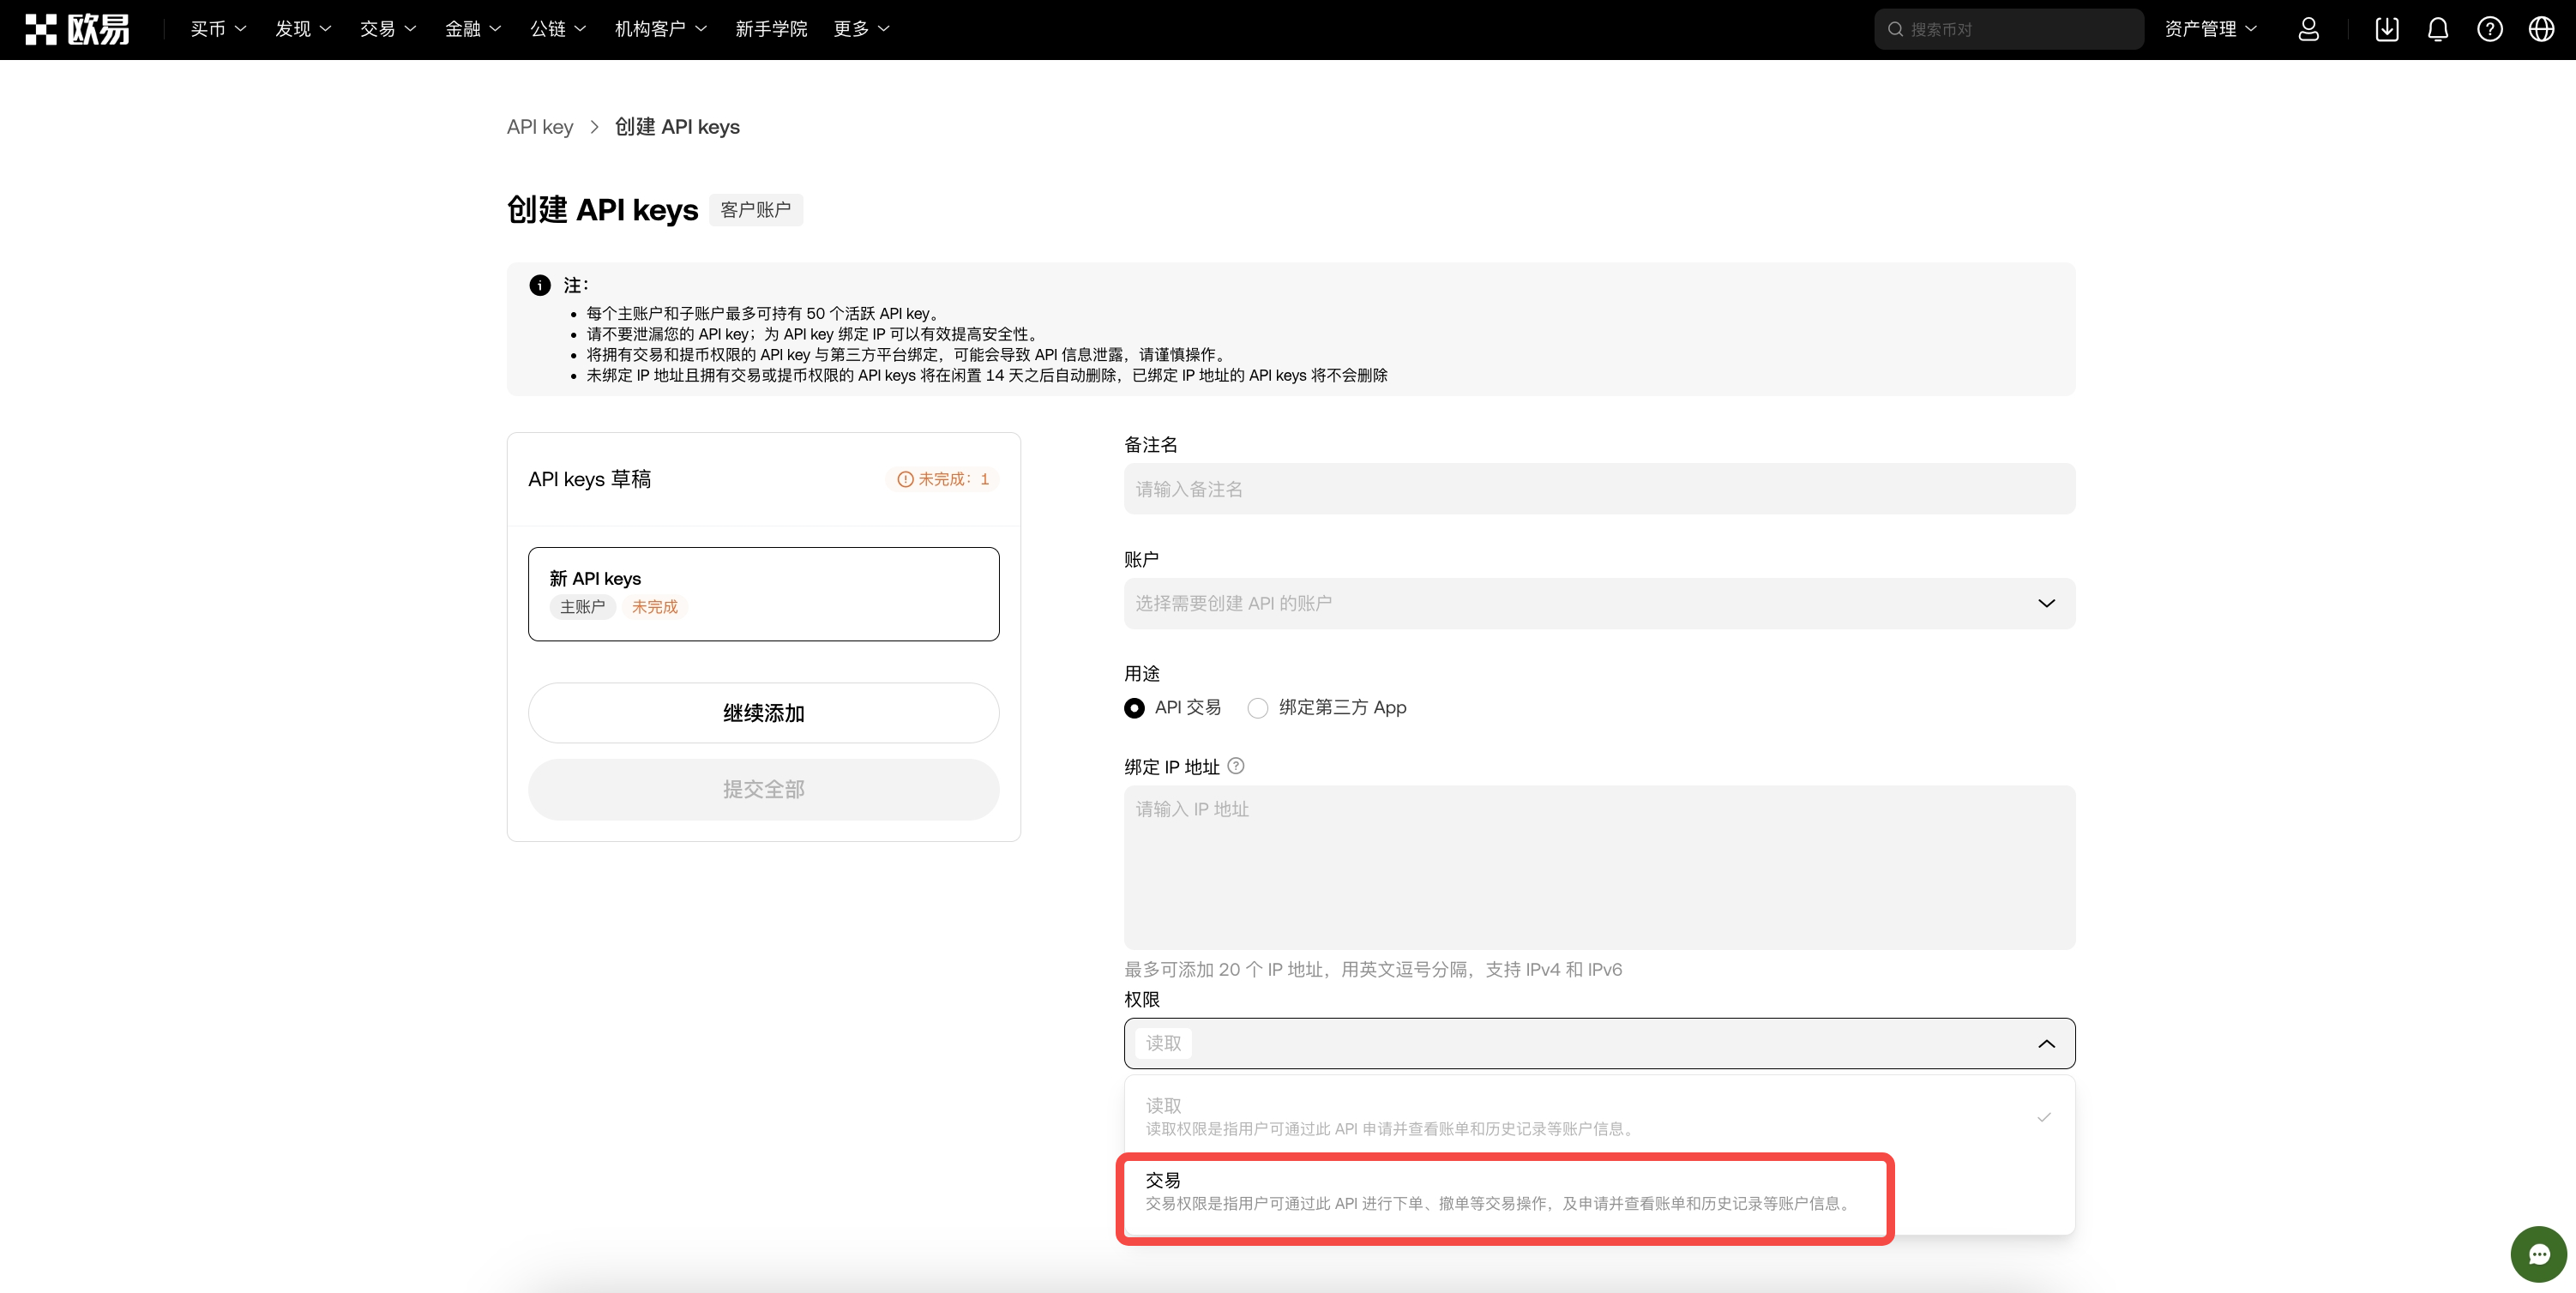Open the 账户 selection dropdown
Image resolution: width=2576 pixels, height=1293 pixels.
(x=1598, y=602)
